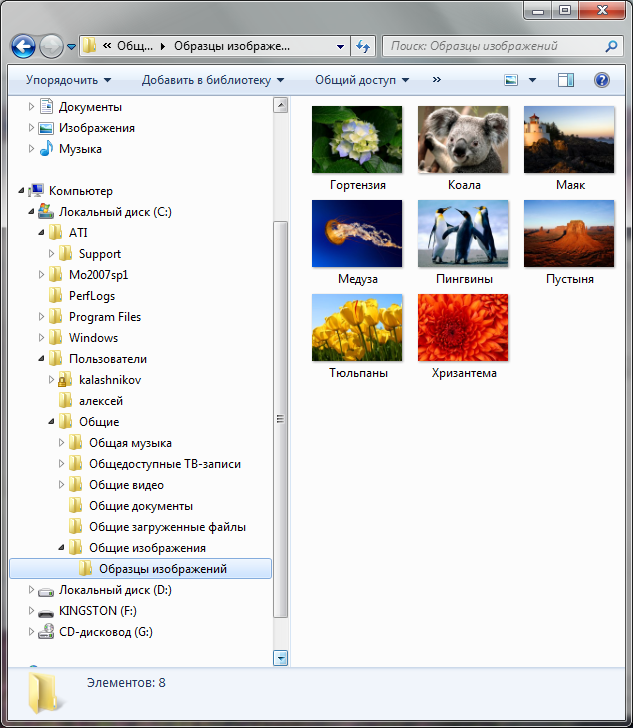Click the refresh button beside address bar
The width and height of the screenshot is (633, 728).
tap(363, 46)
